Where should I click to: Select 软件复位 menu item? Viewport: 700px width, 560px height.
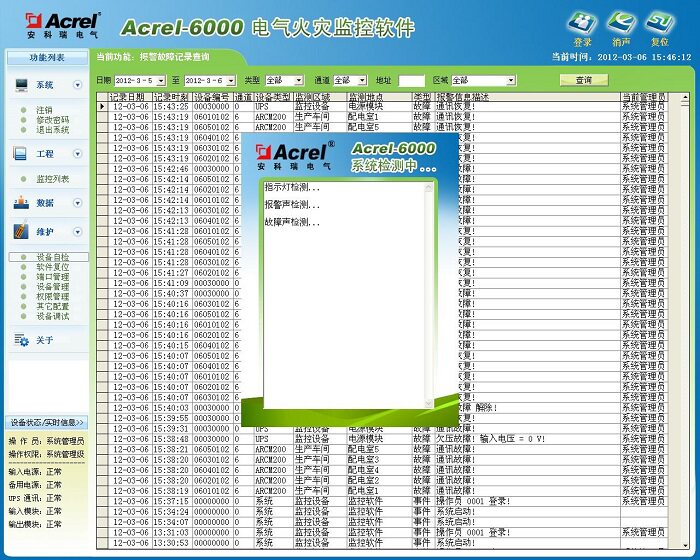pyautogui.click(x=53, y=267)
